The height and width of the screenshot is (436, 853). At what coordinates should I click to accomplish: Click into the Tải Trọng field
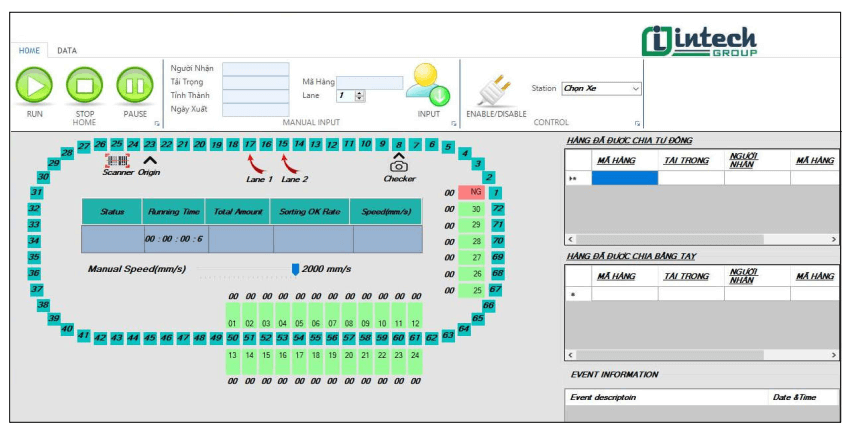pos(256,82)
